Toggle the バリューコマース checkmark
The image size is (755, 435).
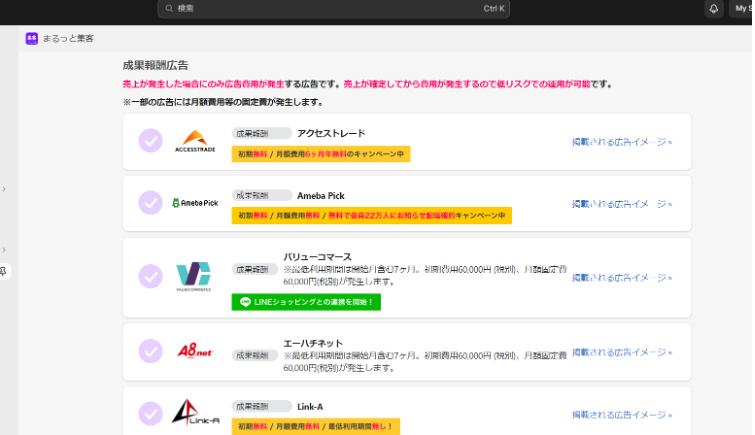[151, 277]
